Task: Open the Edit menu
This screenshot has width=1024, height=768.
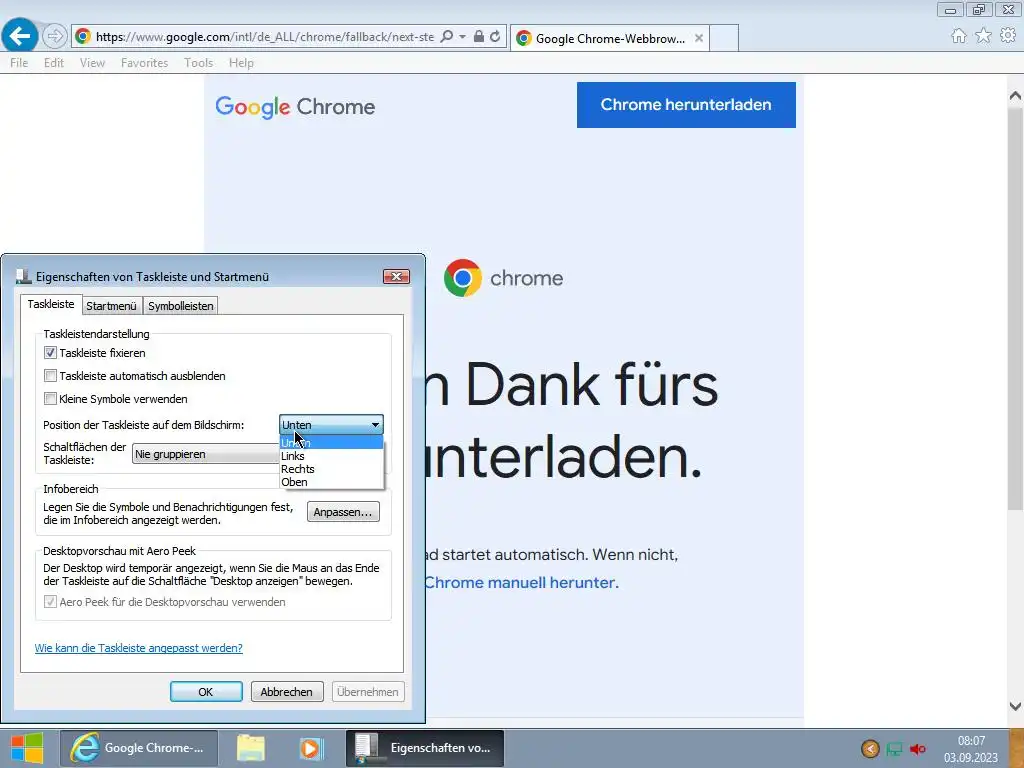Action: (x=54, y=63)
